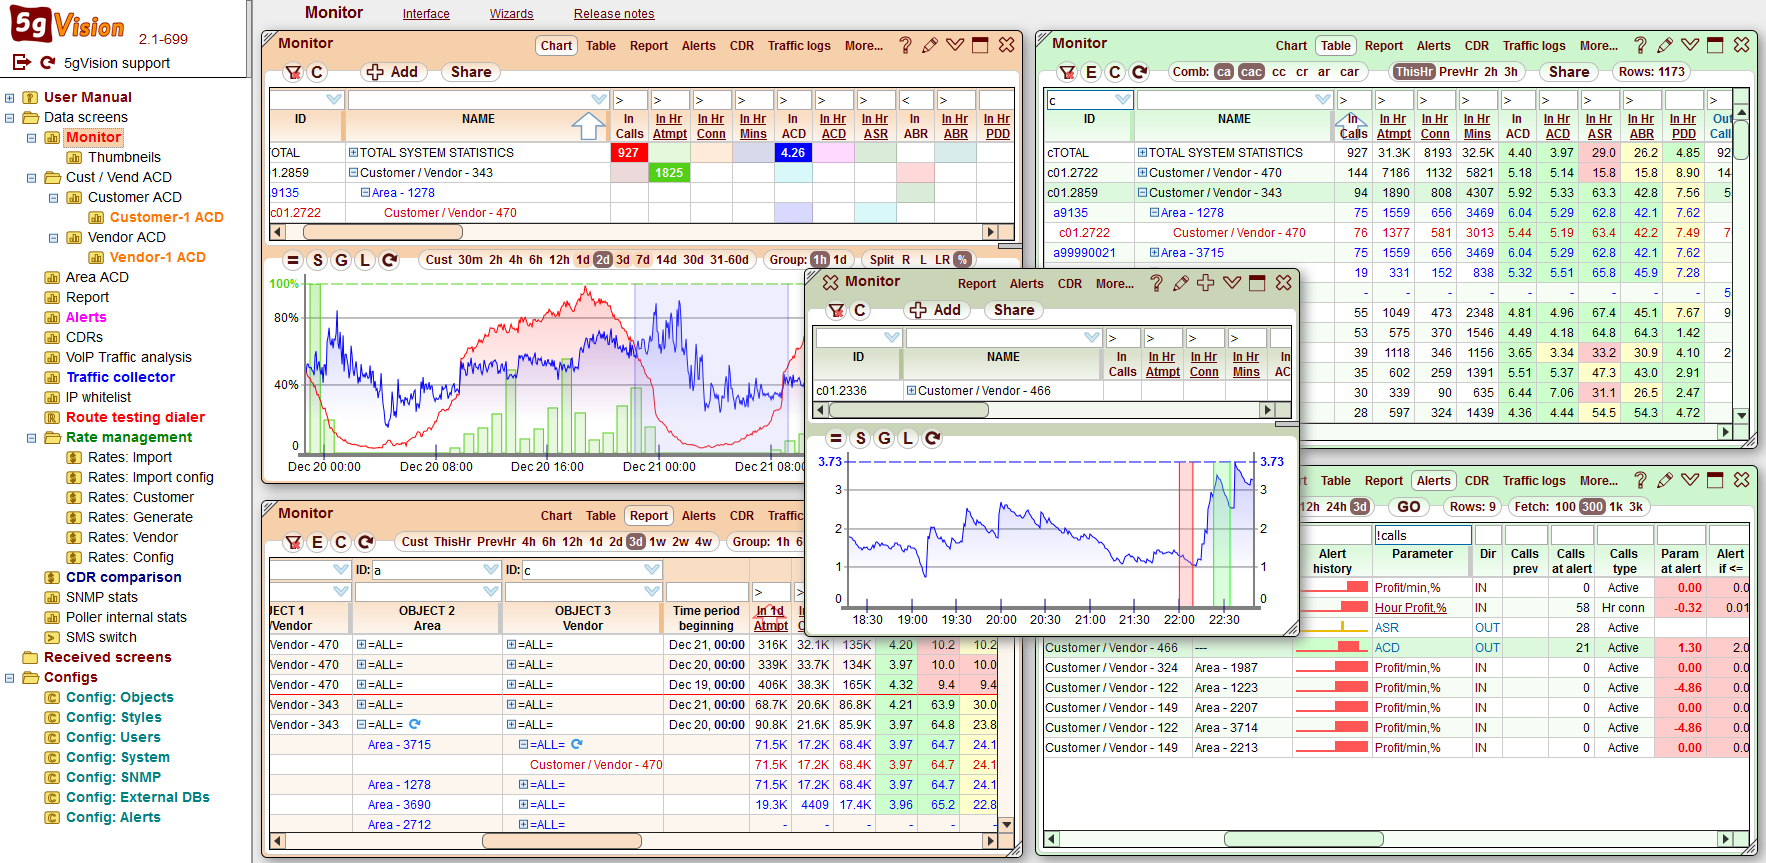Click clear filter icon in floating Monitor window
1766x863 pixels.
836,310
